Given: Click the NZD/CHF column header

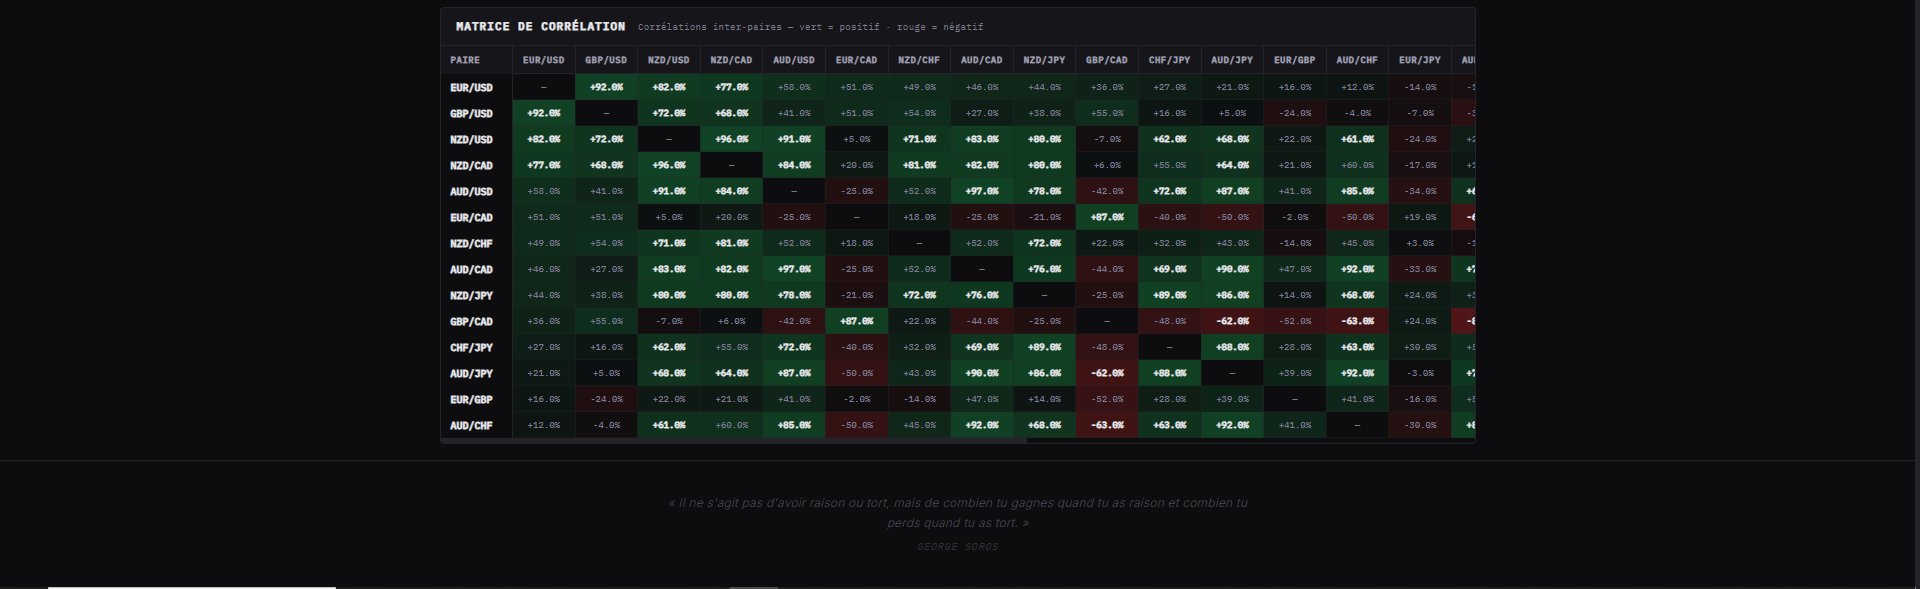Looking at the screenshot, I should 918,60.
